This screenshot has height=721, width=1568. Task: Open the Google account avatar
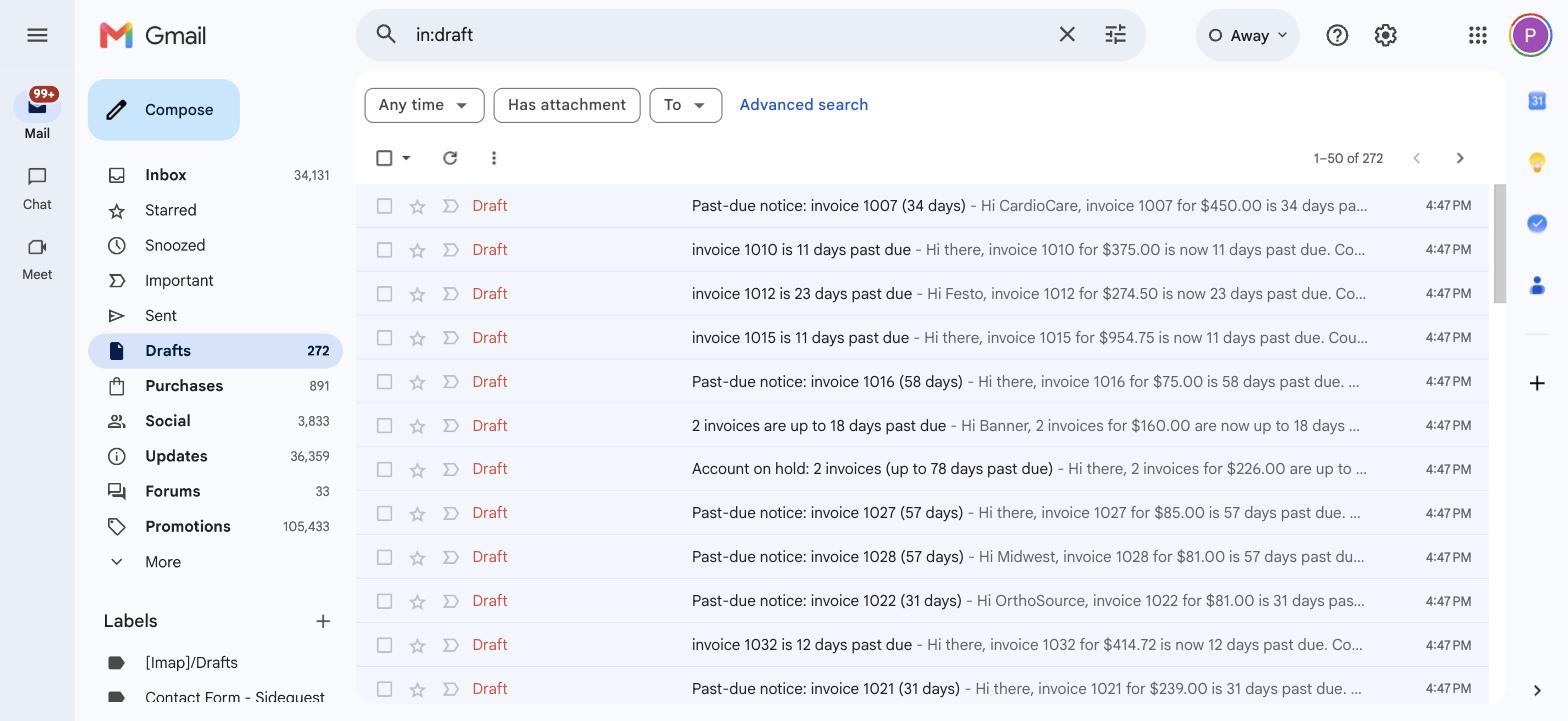1530,35
